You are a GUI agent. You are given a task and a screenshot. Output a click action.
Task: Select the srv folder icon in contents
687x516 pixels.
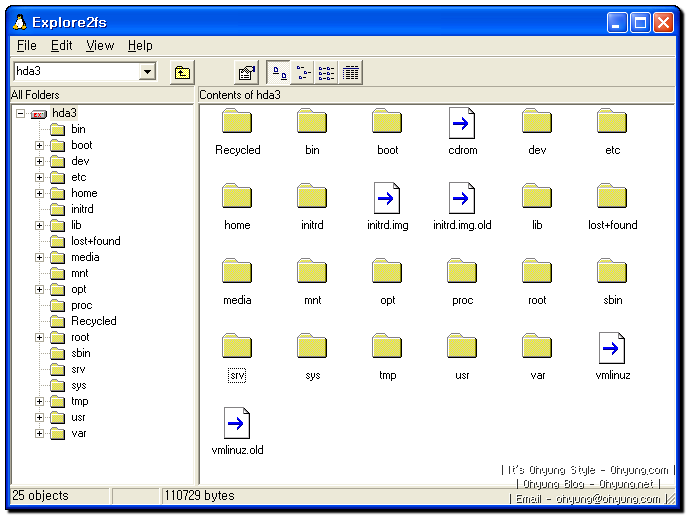coord(237,346)
